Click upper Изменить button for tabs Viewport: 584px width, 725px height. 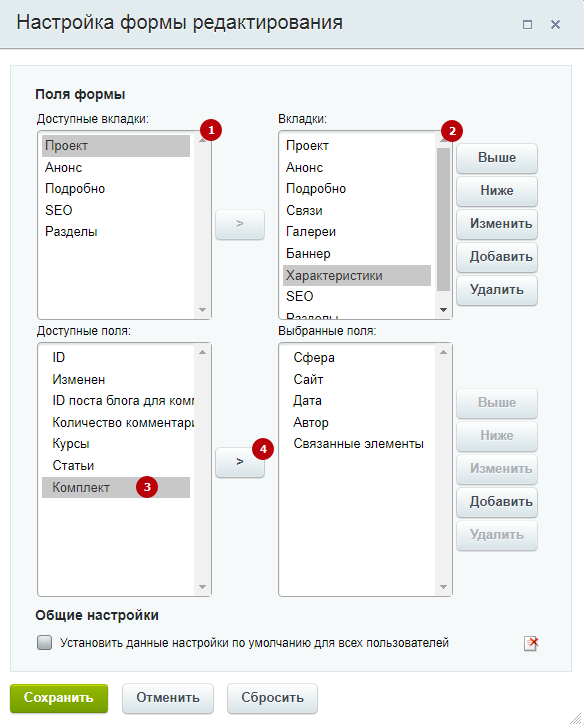[497, 224]
